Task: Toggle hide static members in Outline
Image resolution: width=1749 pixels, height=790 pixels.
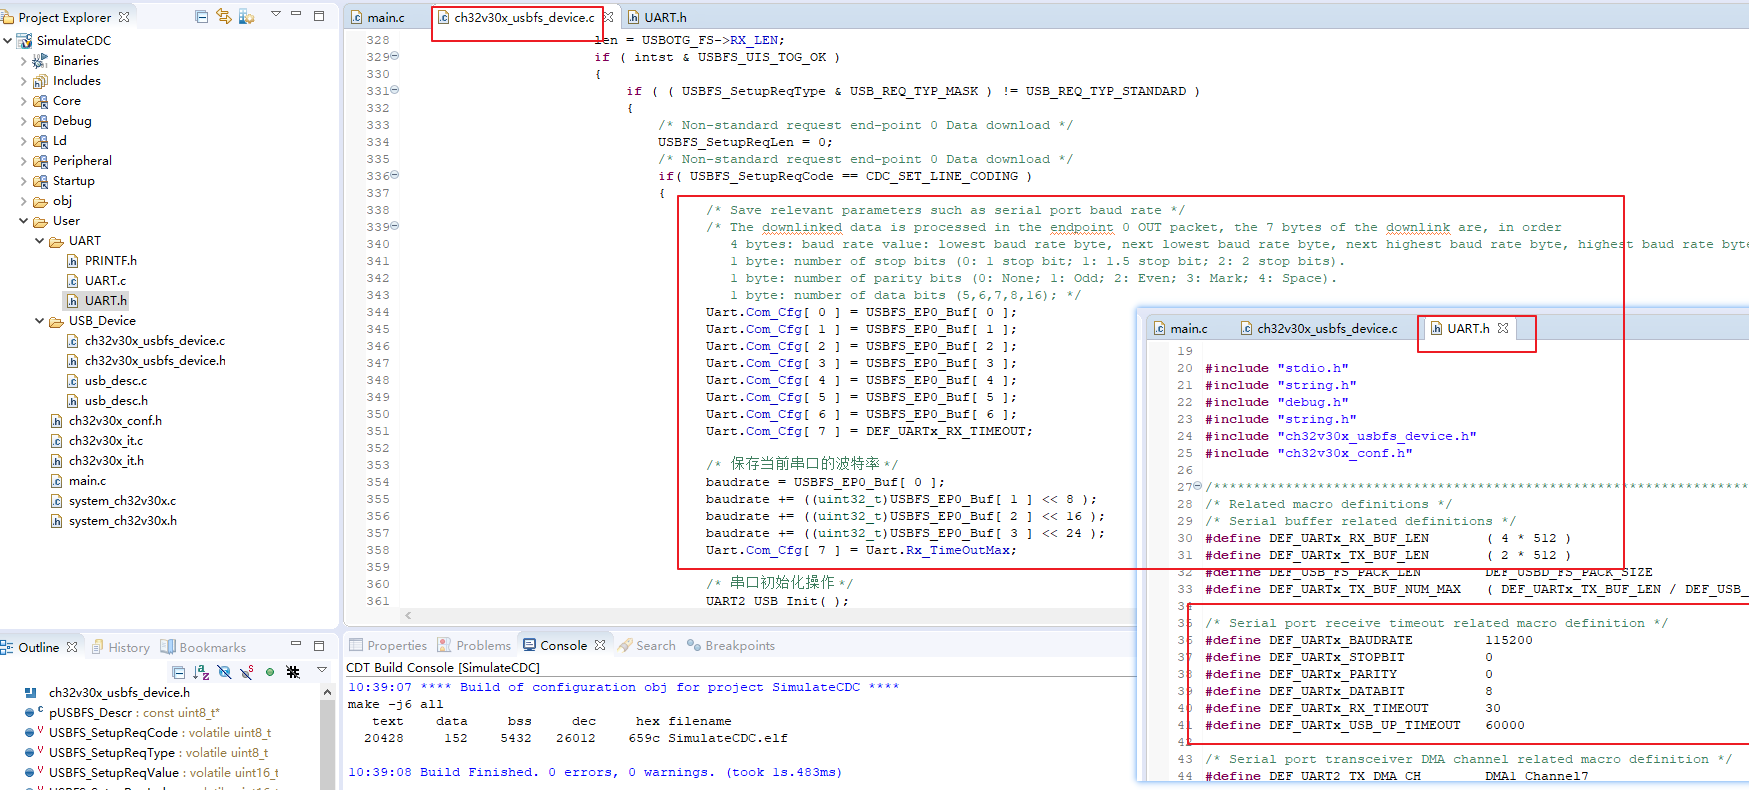Action: point(247,672)
